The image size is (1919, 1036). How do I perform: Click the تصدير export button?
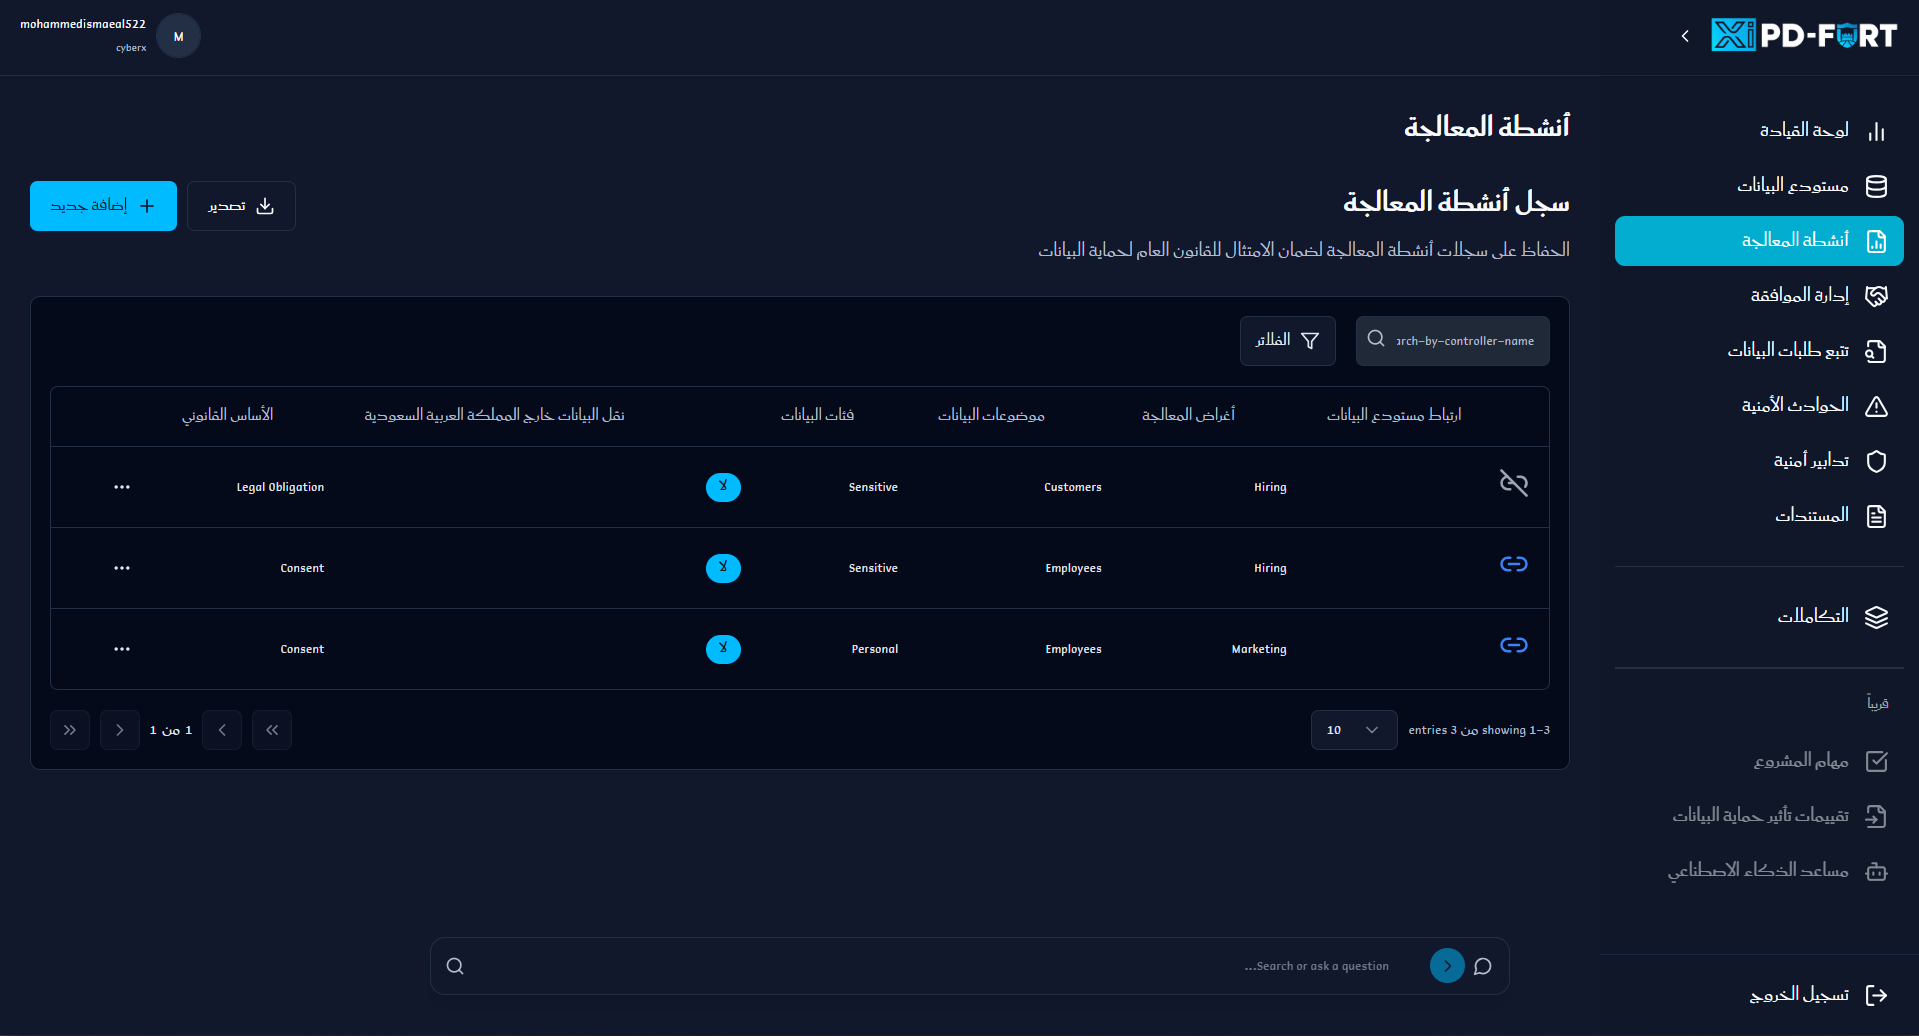coord(241,206)
